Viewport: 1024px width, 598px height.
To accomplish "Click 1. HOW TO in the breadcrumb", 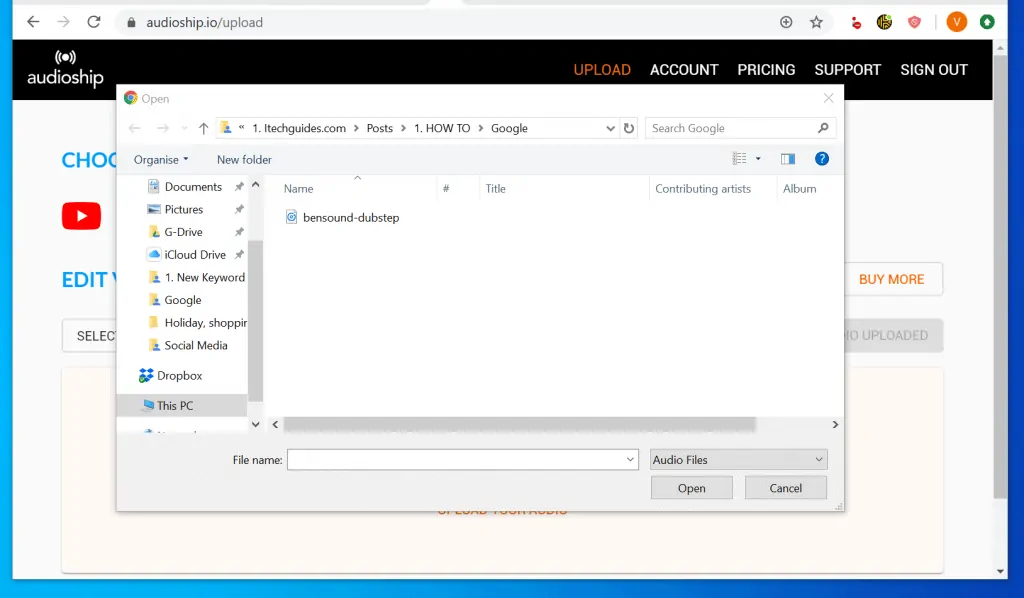I will [x=442, y=129].
